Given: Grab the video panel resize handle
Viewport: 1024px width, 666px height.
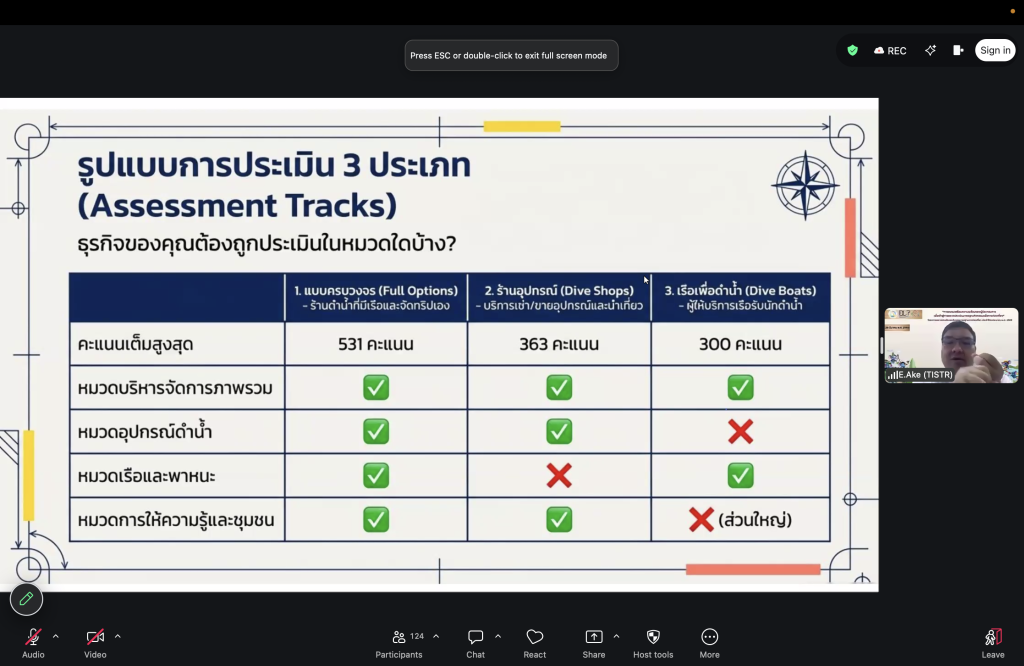Looking at the screenshot, I should click(x=881, y=345).
